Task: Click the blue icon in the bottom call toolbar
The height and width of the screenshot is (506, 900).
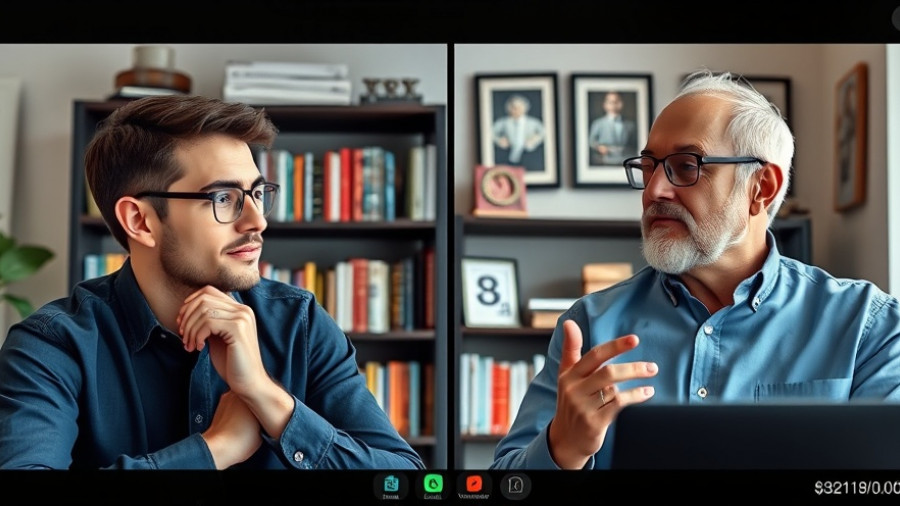Action: point(391,484)
